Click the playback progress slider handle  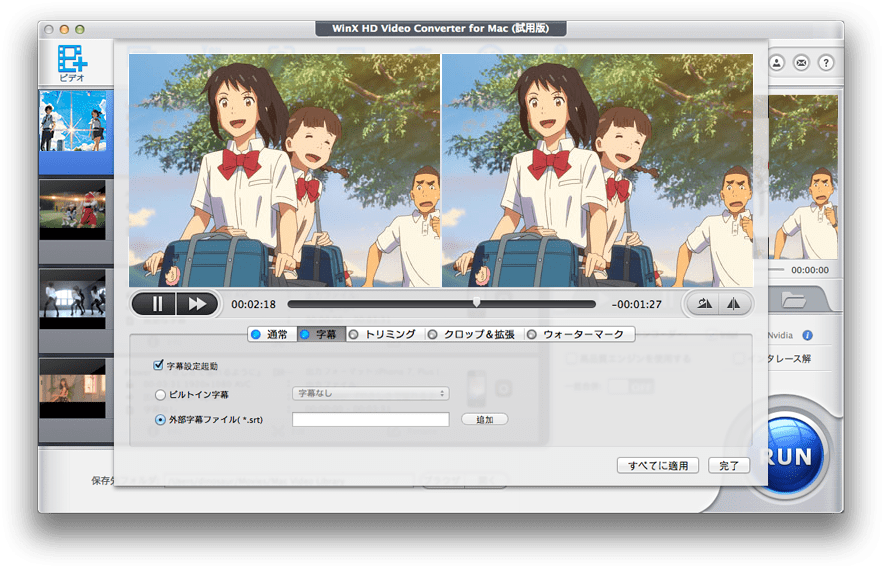(476, 302)
